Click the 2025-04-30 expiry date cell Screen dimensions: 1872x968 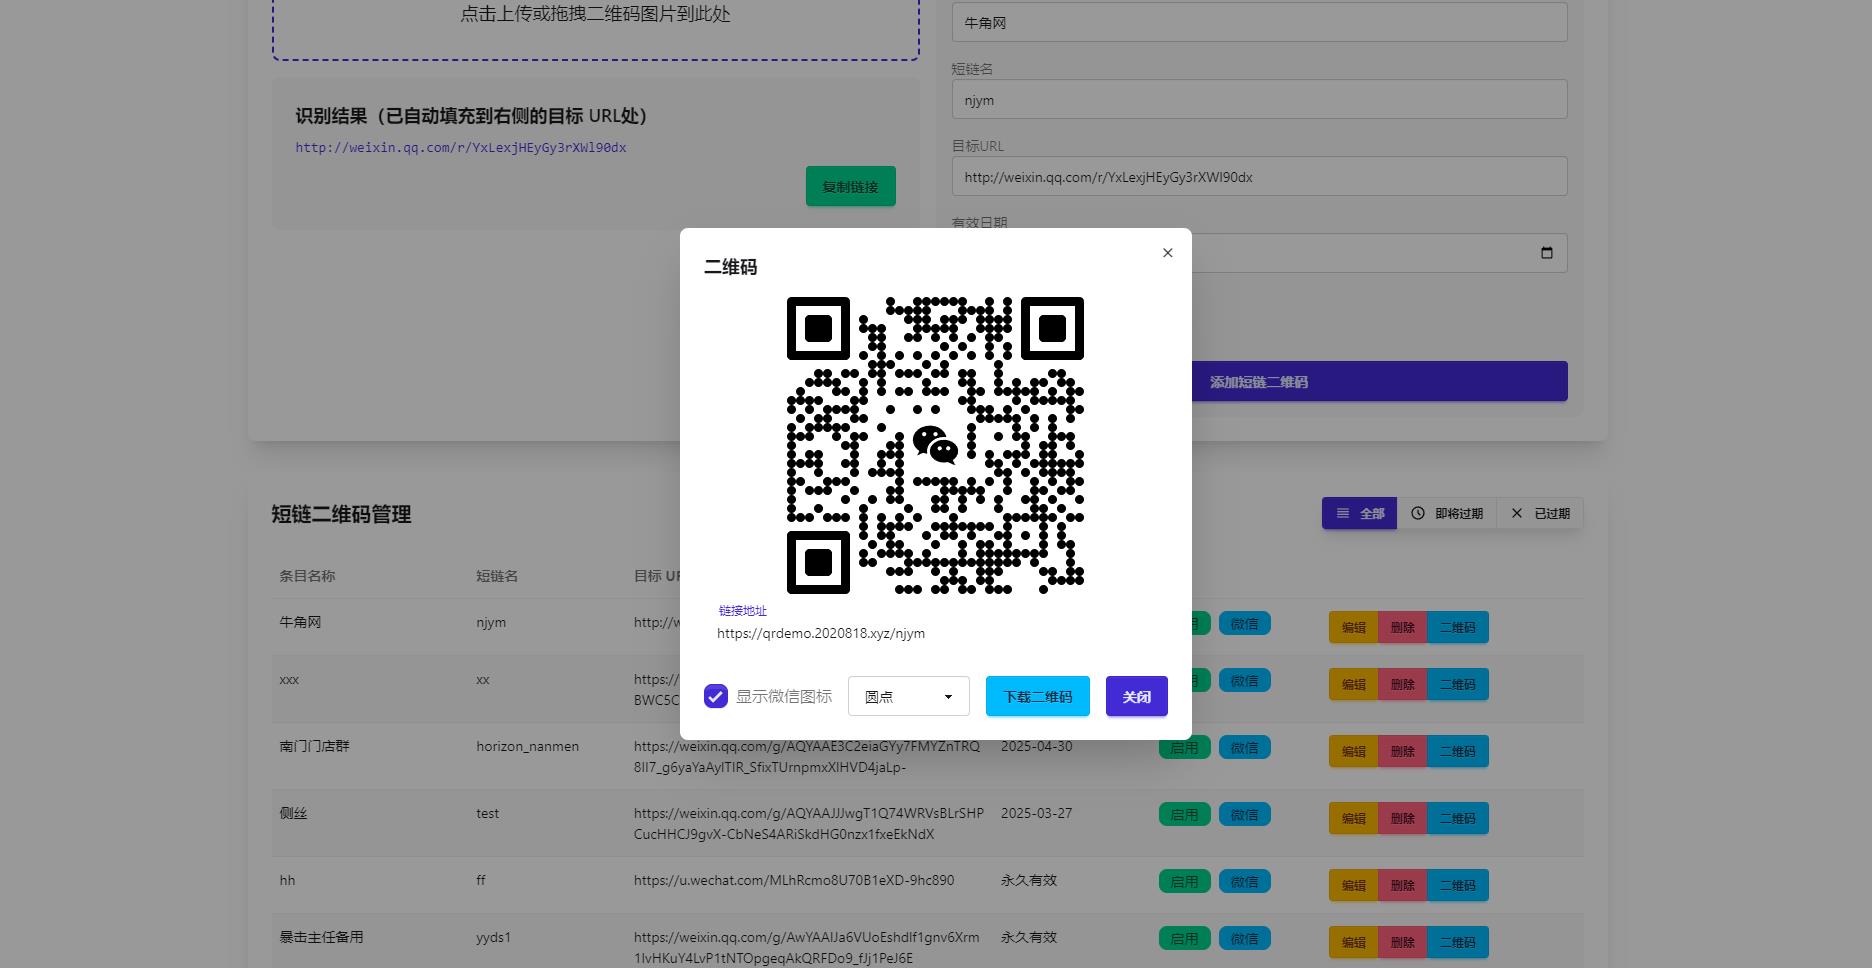(1036, 746)
